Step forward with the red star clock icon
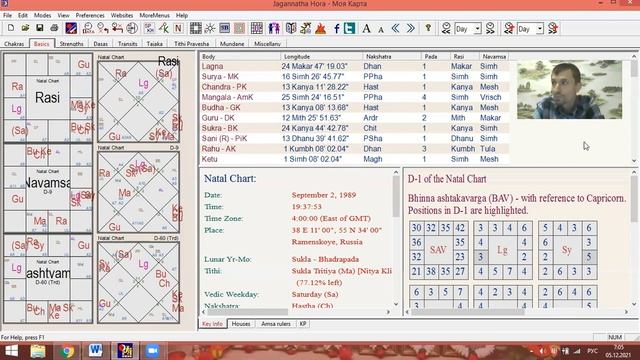Screen dimensions: 640x360 tap(553, 28)
